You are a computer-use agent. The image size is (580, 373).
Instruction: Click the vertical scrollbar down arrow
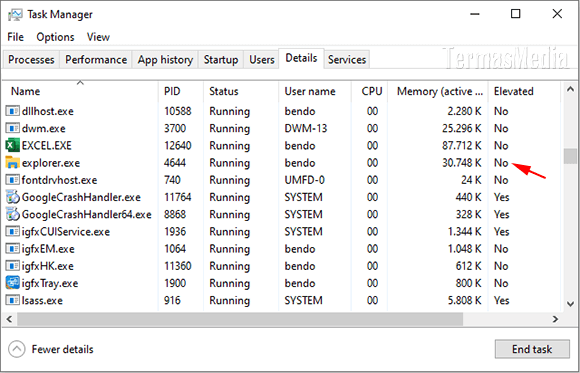pyautogui.click(x=570, y=304)
